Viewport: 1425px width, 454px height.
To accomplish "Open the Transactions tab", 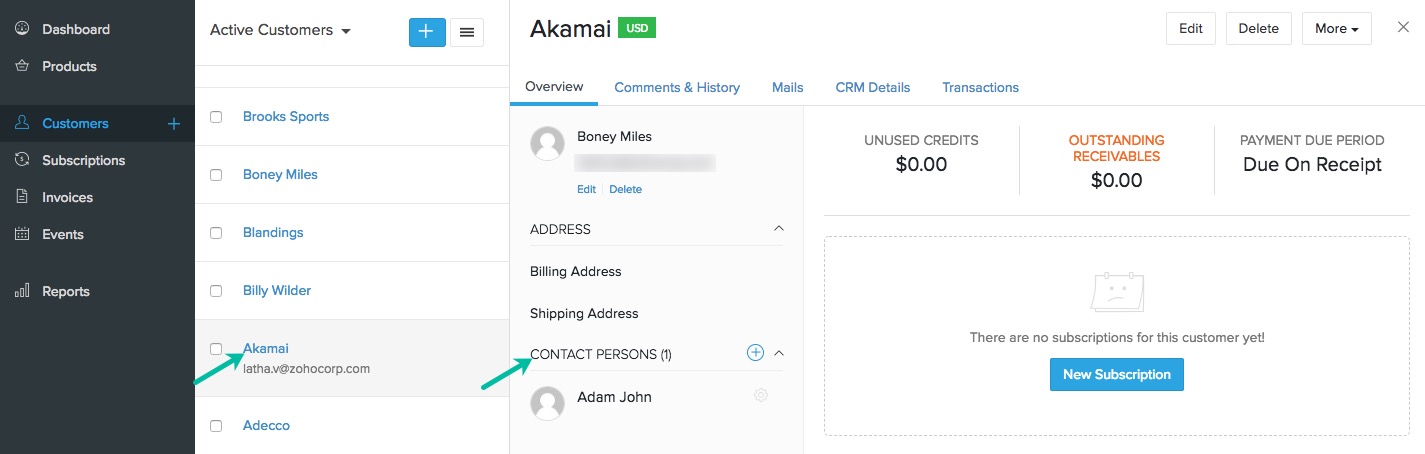I will point(980,87).
